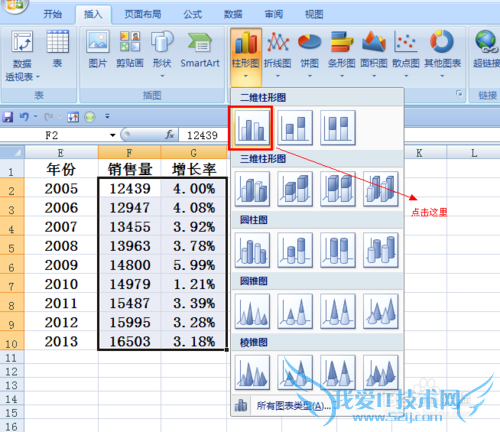Screen dimensions: 500x432
Task: Select the stacked pyramid chart
Action: tap(295, 372)
